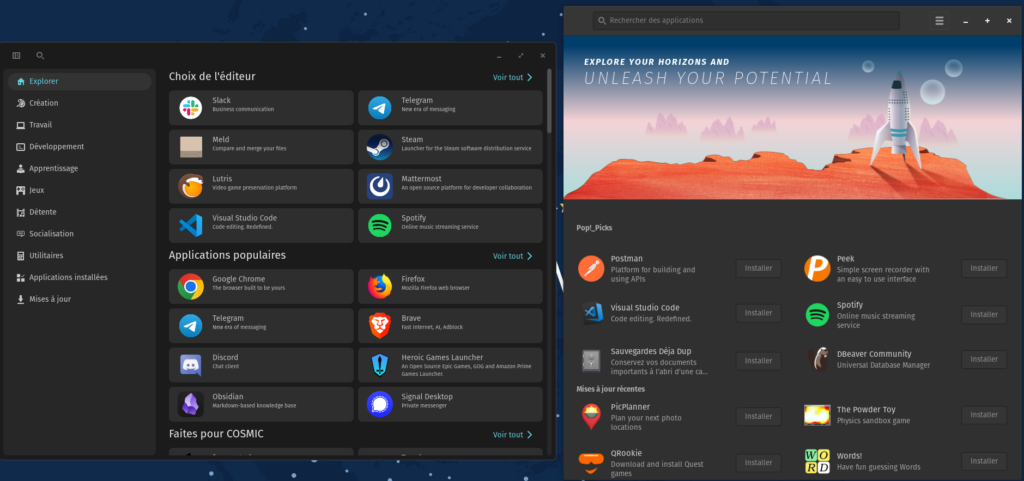Open the Brave browser icon

[379, 326]
